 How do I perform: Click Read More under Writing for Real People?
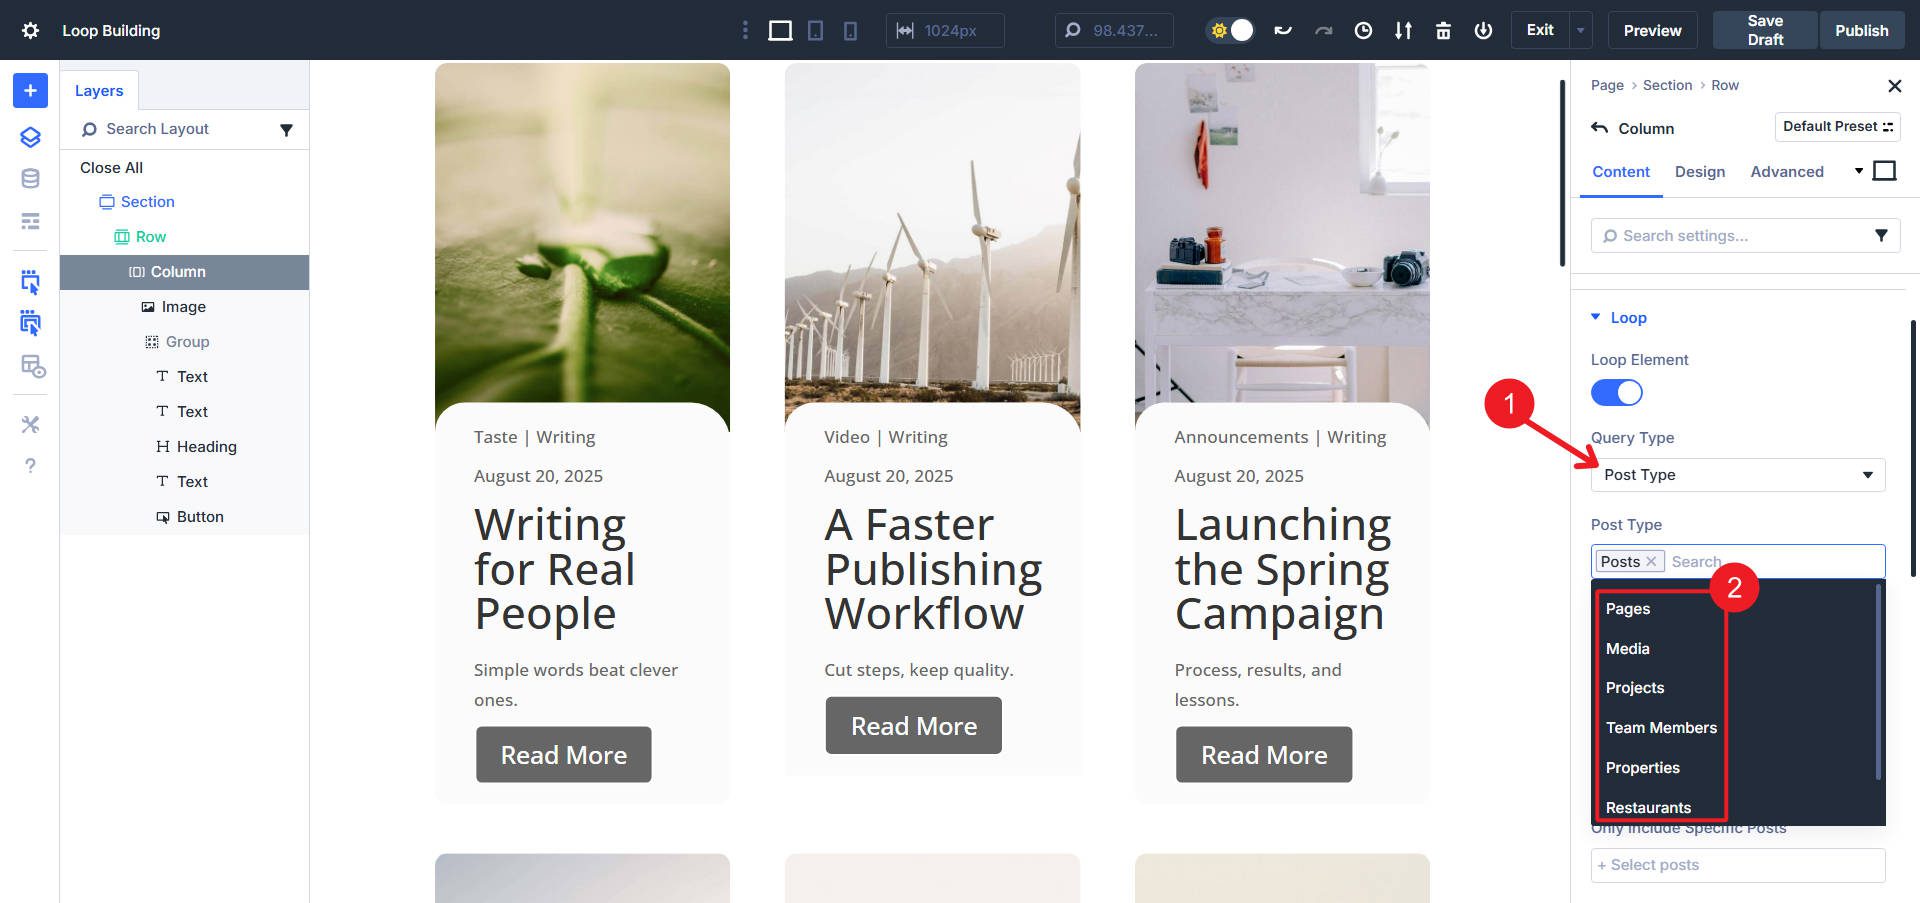564,755
